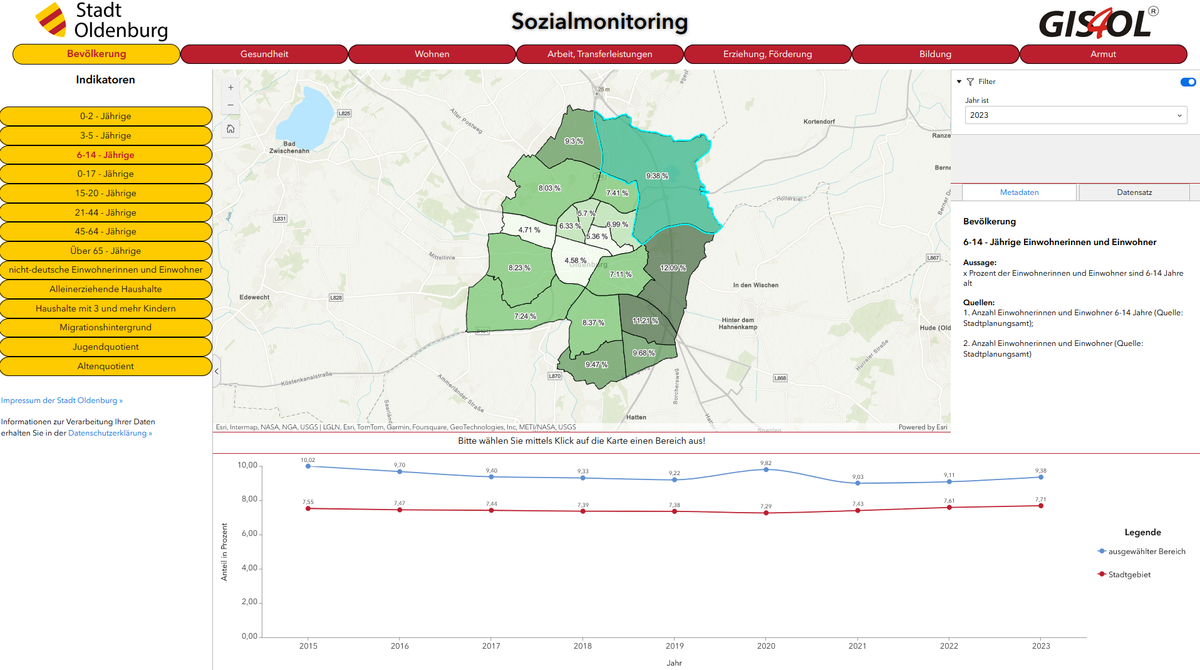The image size is (1200, 670).
Task: Reset map to home view
Action: click(231, 128)
